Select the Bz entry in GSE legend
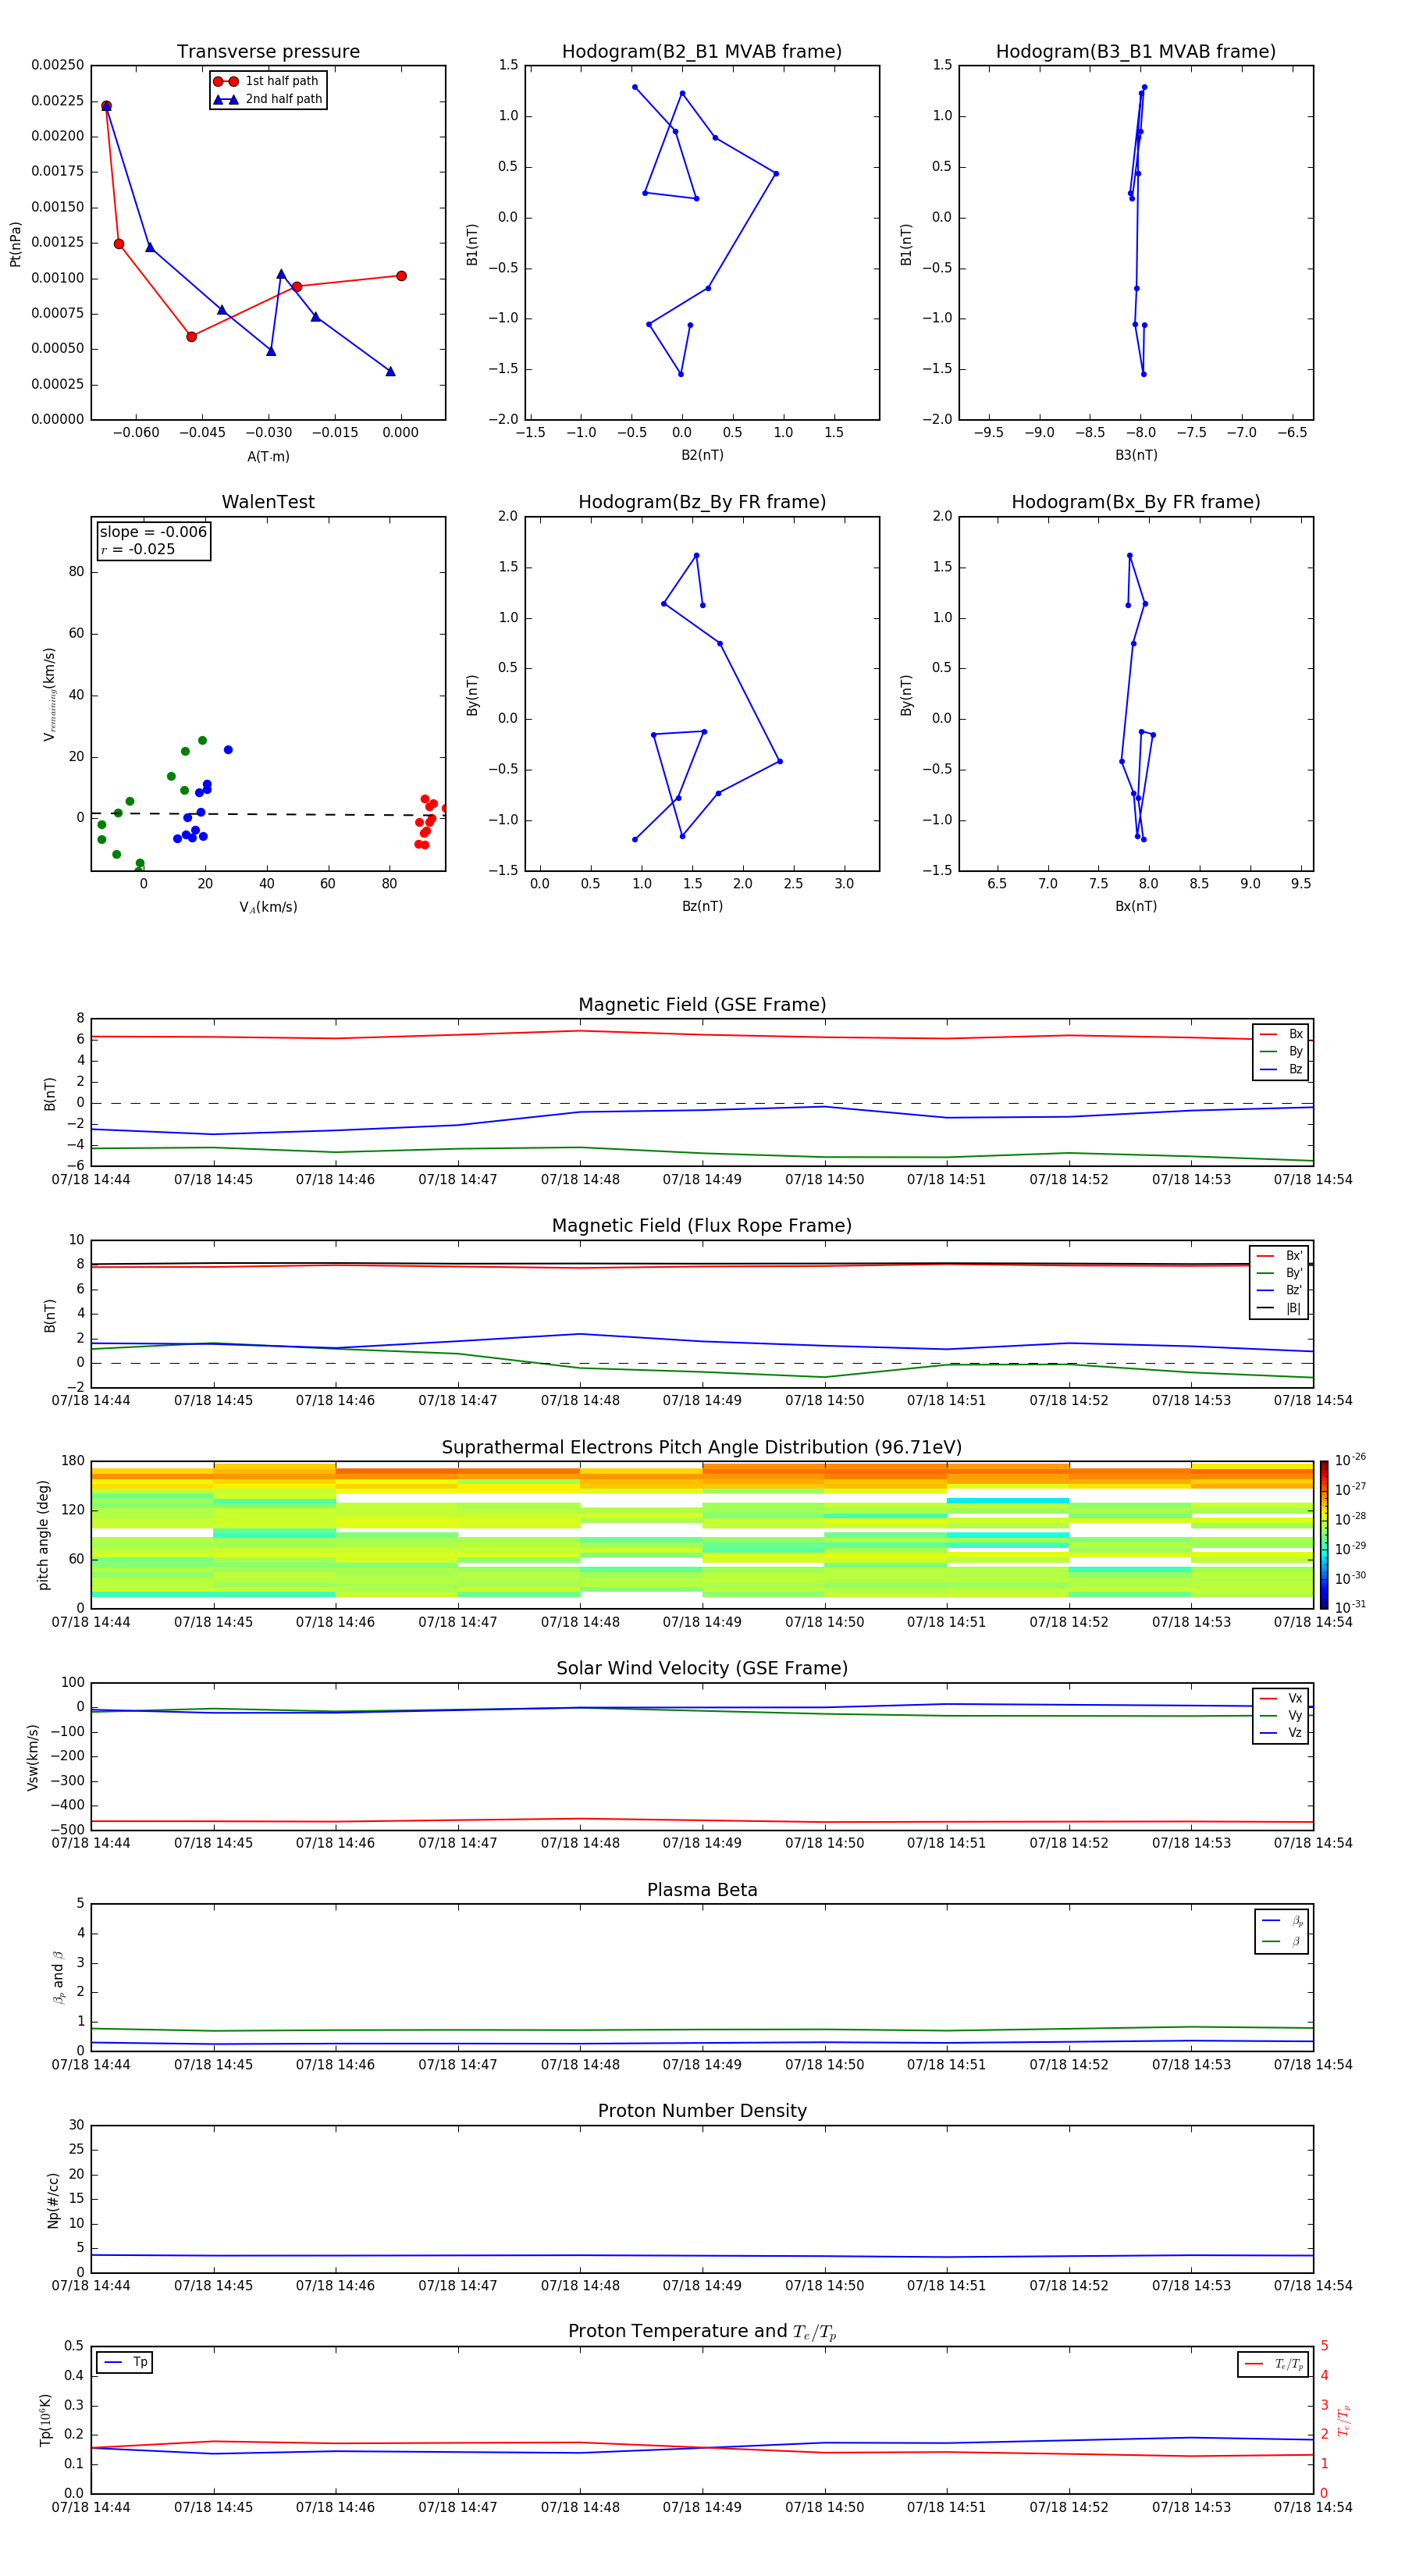The image size is (1405, 2576). [x=1281, y=1069]
